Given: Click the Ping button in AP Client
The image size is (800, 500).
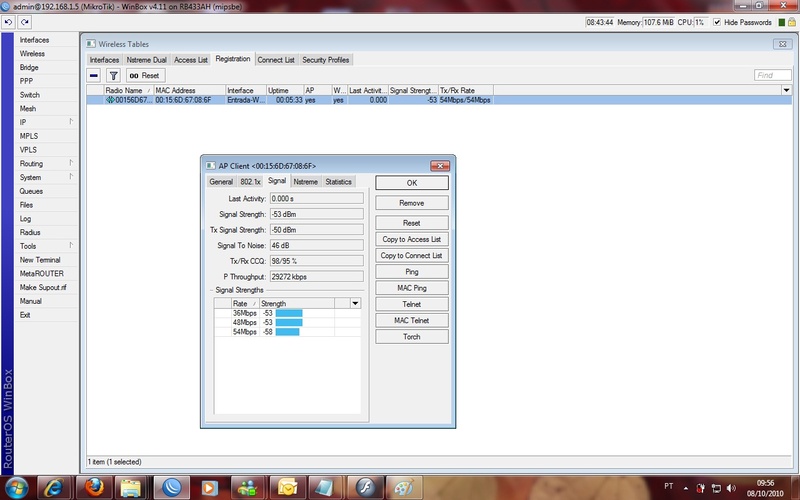Looking at the screenshot, I should click(412, 272).
